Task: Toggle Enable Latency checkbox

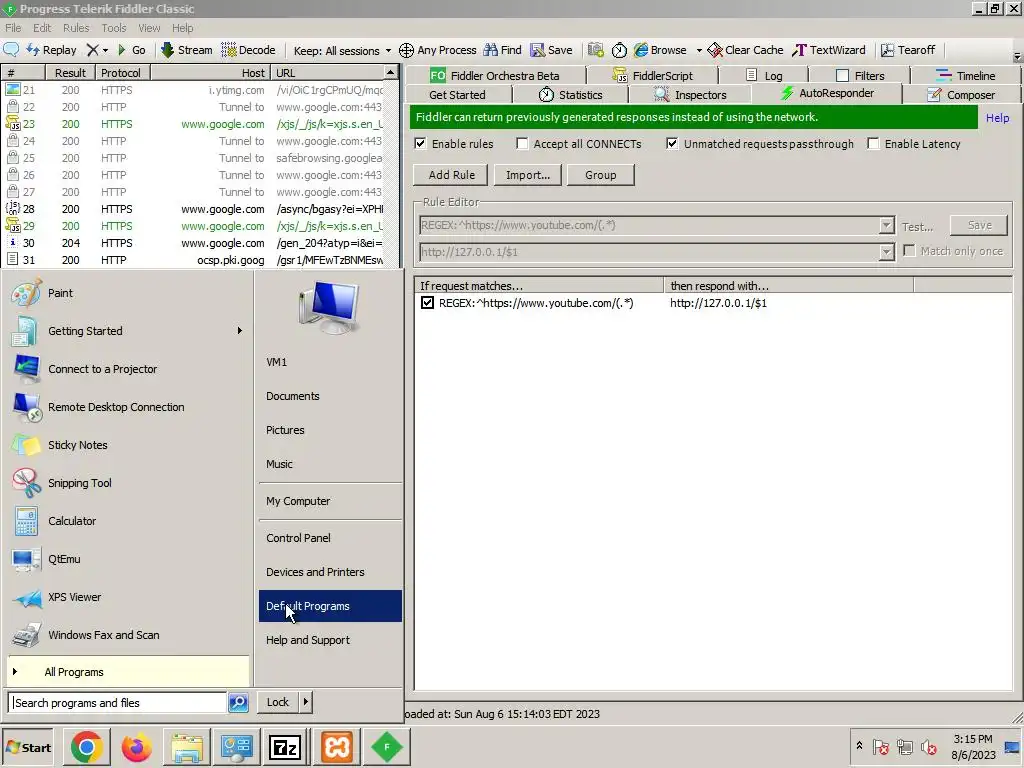Action: click(x=873, y=144)
